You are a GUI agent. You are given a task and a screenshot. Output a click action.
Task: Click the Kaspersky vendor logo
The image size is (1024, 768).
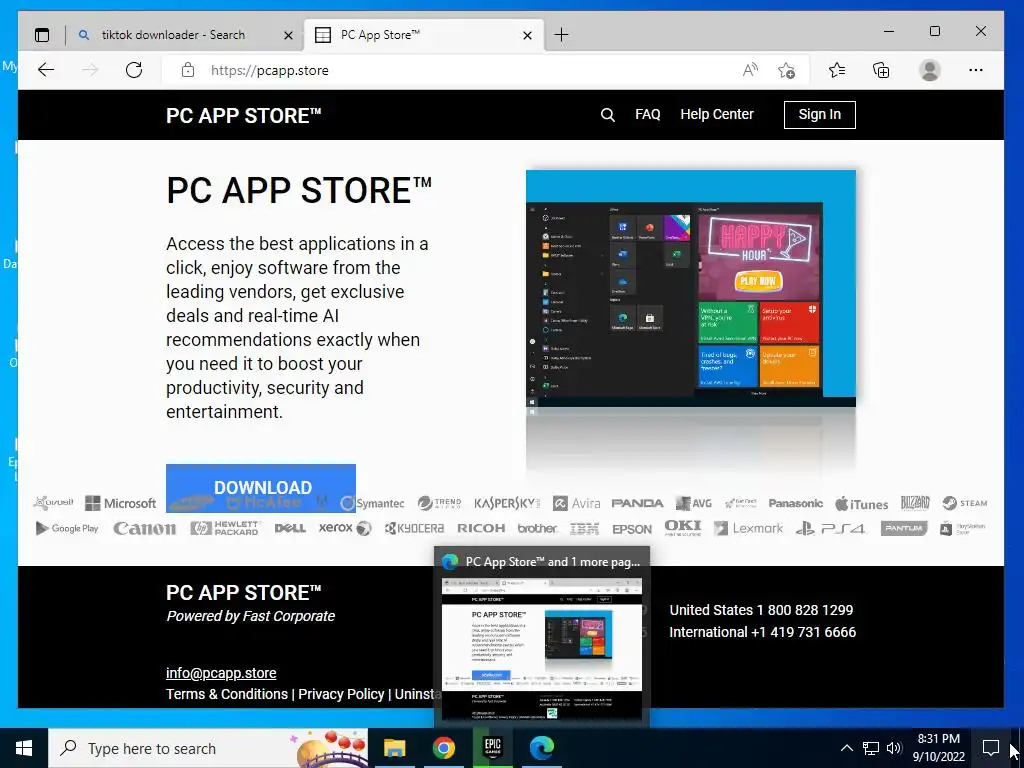[507, 503]
